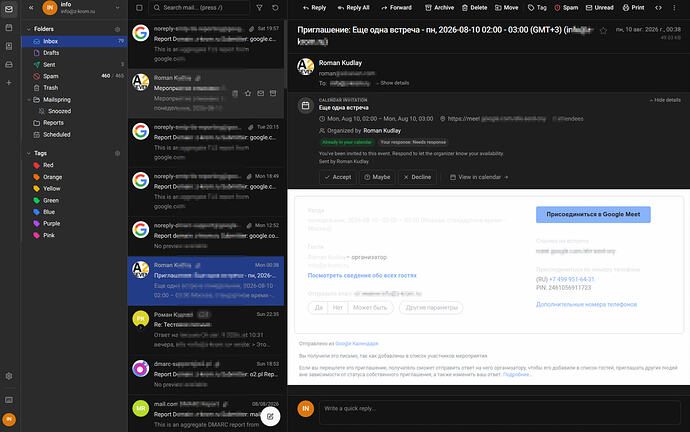Viewport: 690px width, 432px height.
Task: Open the mail.com DMARC report message
Action: coord(206,414)
